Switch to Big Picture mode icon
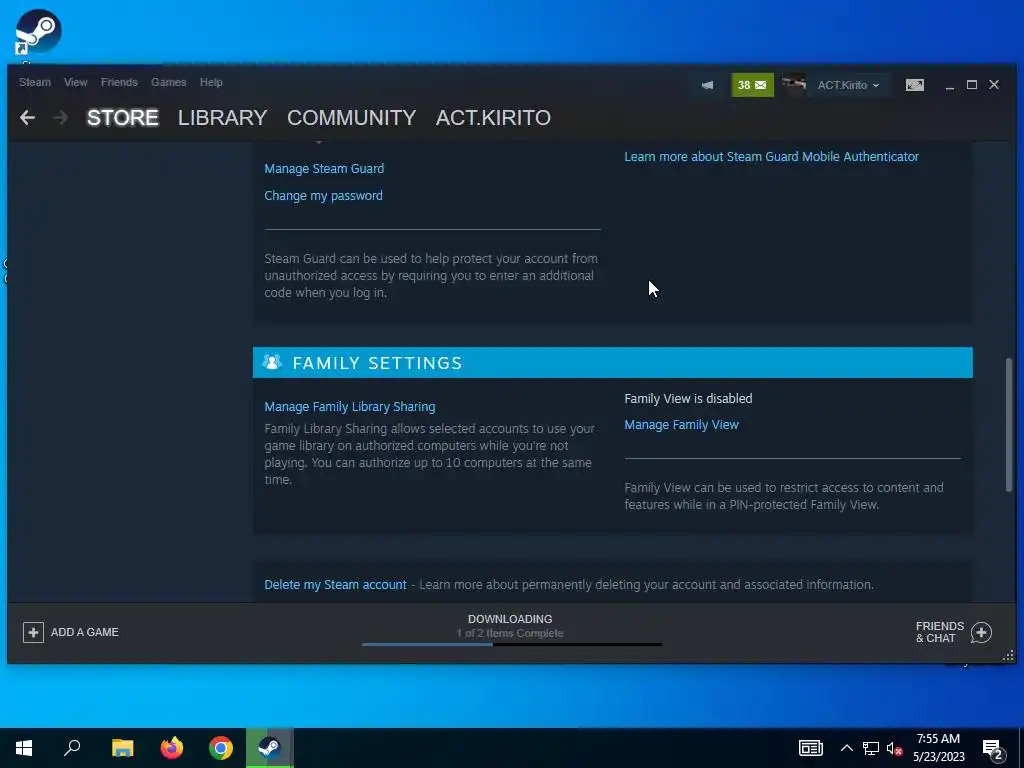 pos(914,85)
